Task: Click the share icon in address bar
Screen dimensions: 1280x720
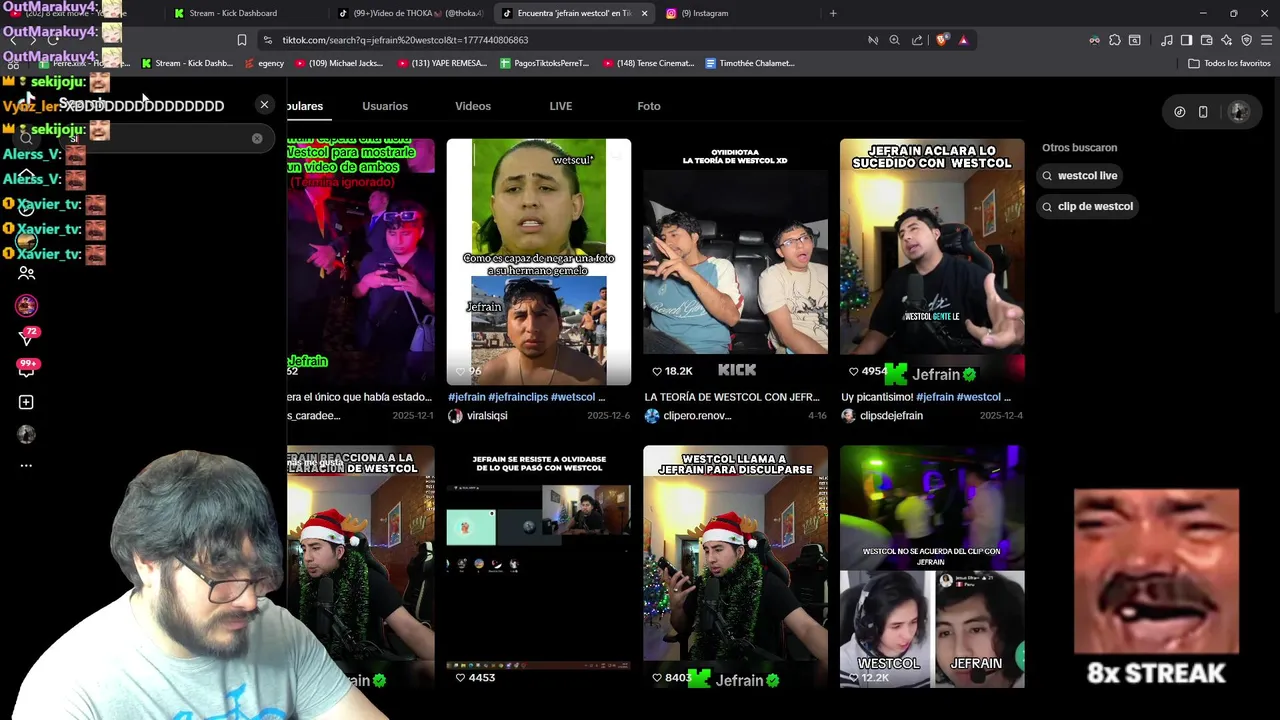Action: pos(917,40)
